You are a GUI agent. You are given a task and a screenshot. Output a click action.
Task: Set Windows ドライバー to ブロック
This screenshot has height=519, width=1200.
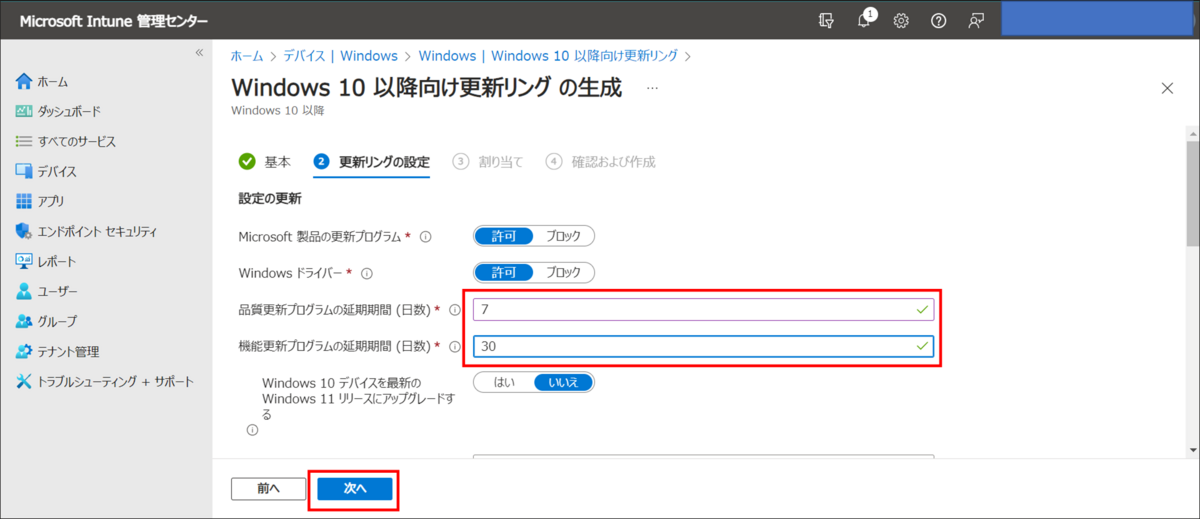coord(563,272)
